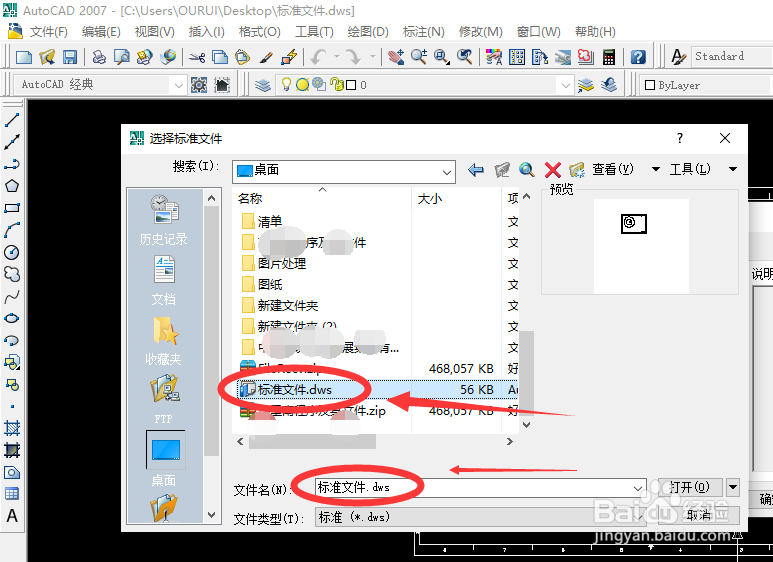Click the Copy icon in toolbar
Screen dimensions: 773x562
click(219, 57)
